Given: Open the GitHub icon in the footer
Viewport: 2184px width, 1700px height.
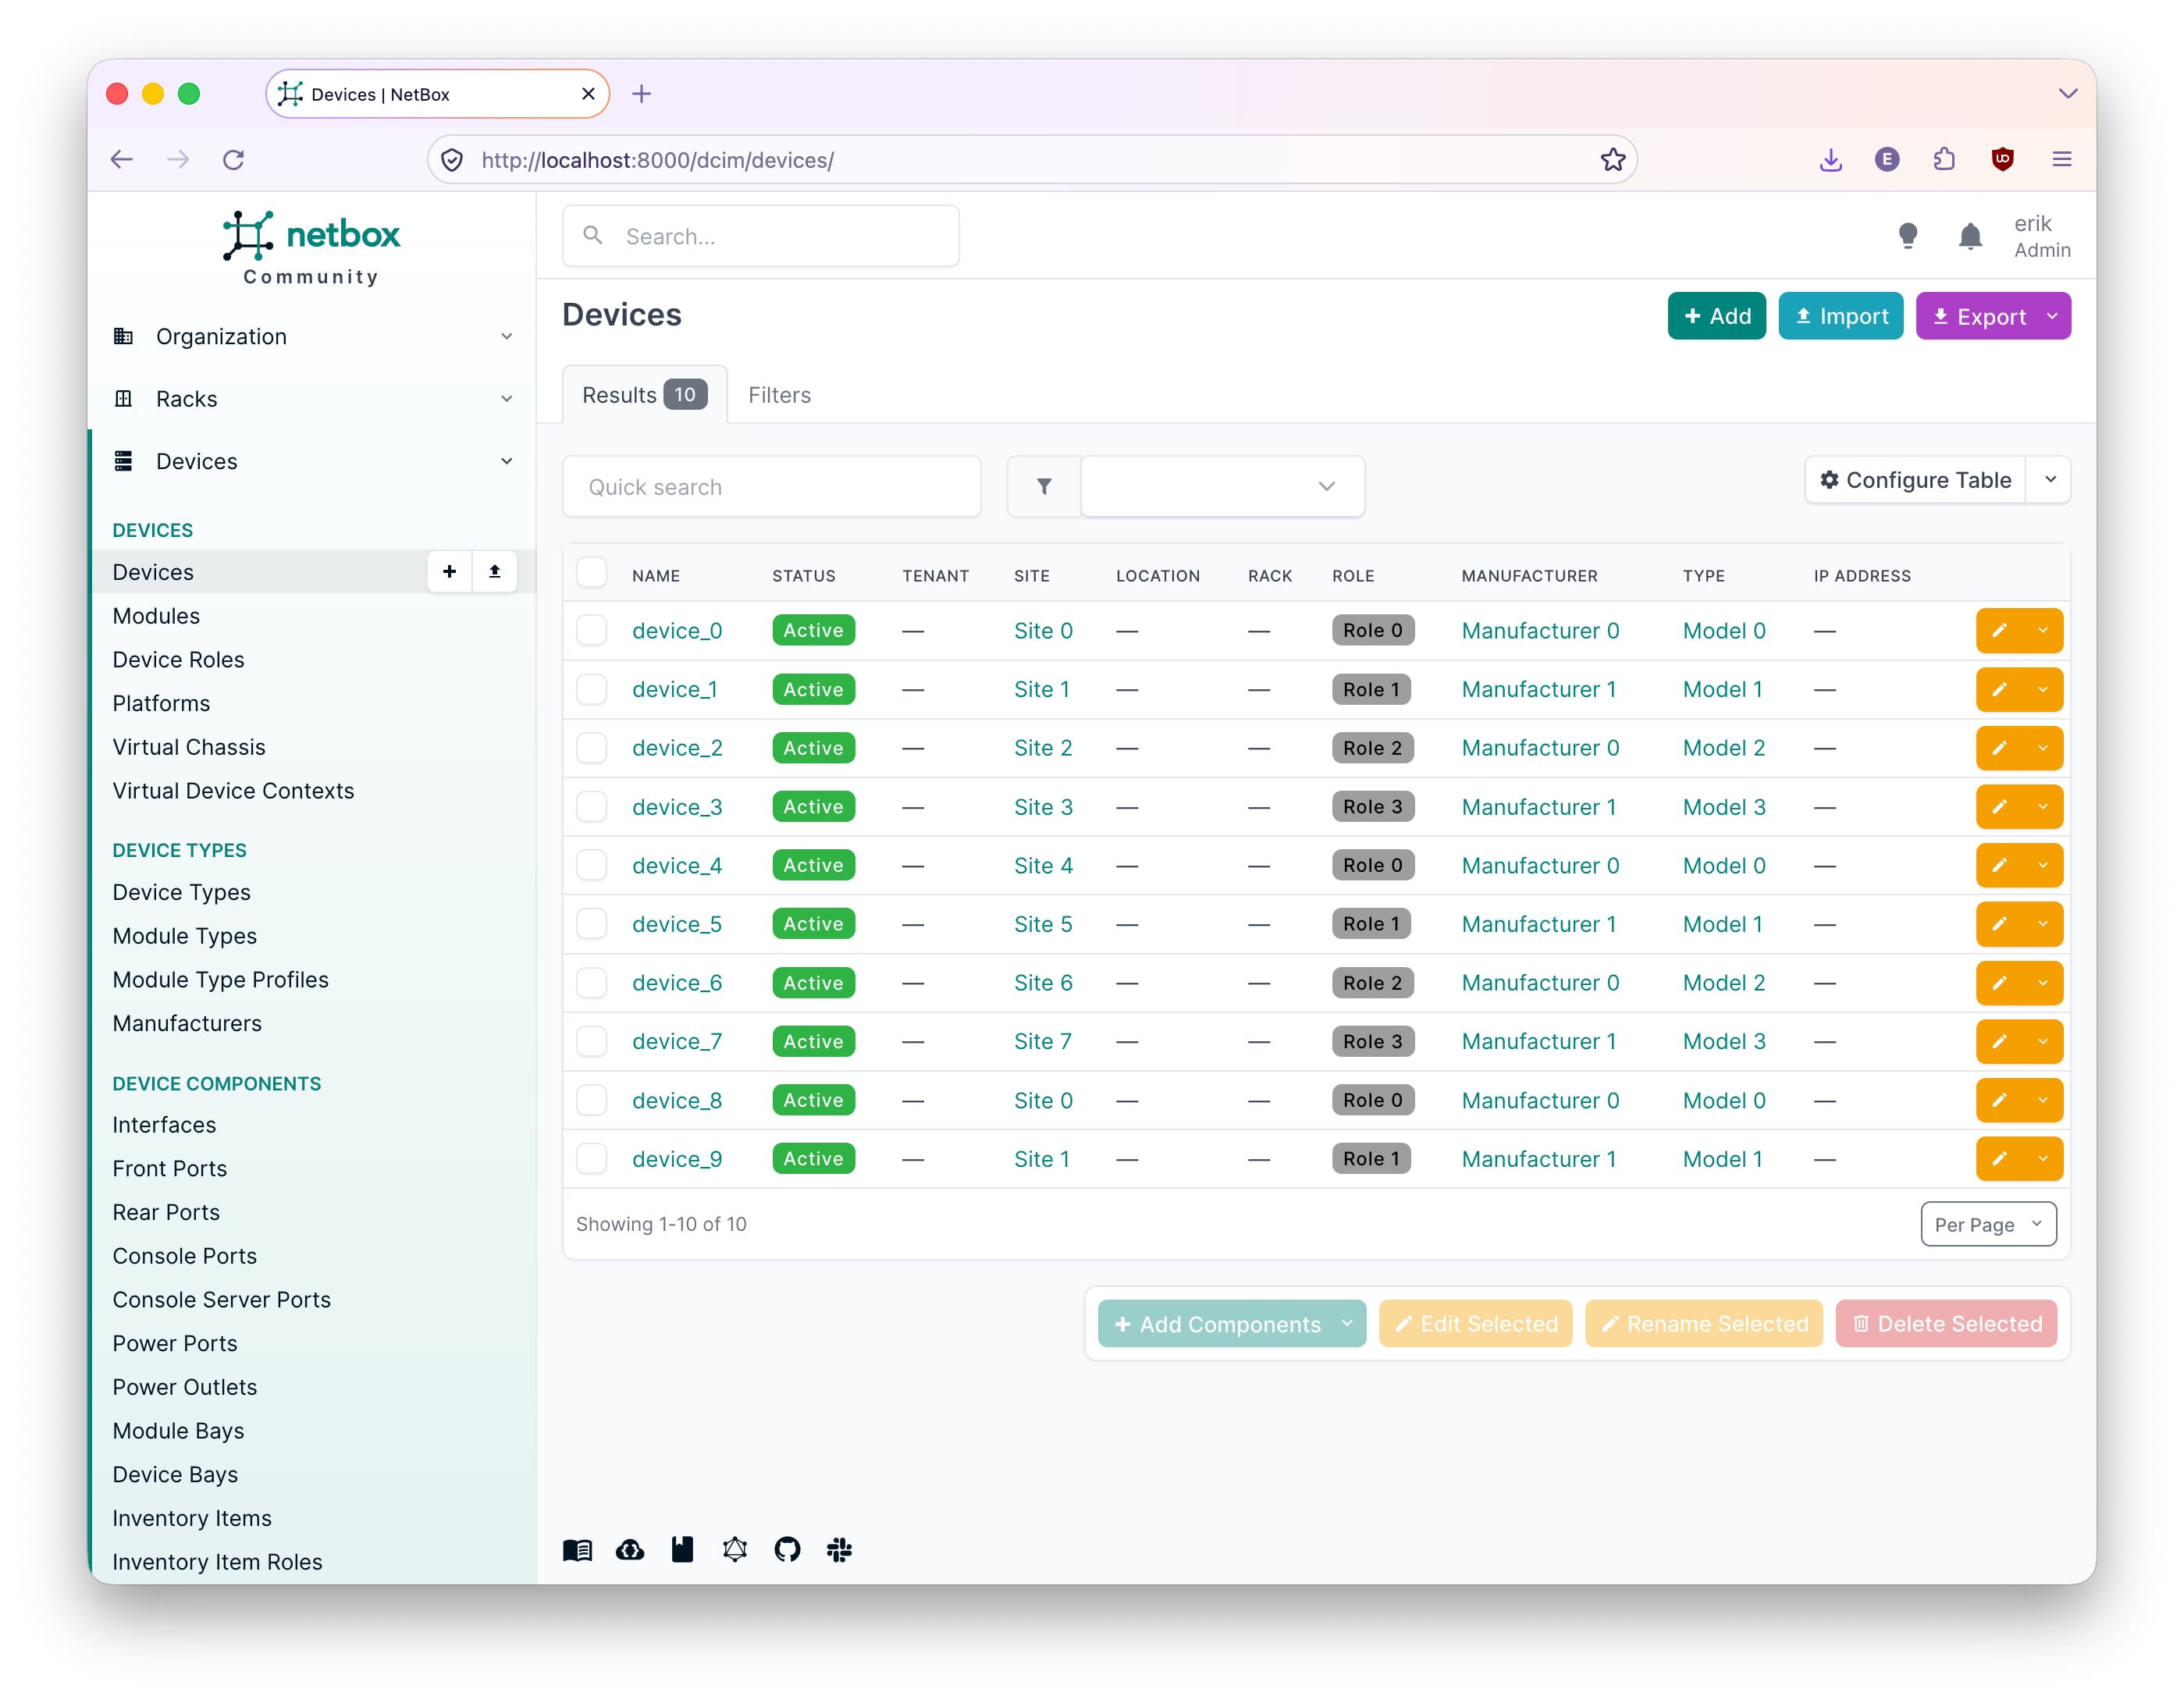Looking at the screenshot, I should tap(787, 1550).
